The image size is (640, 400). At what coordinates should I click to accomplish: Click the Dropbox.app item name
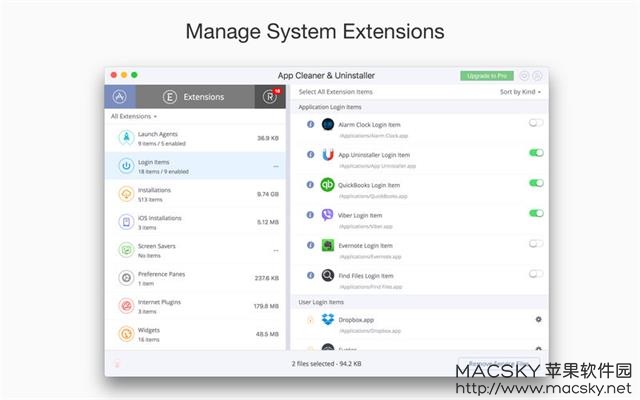(356, 320)
